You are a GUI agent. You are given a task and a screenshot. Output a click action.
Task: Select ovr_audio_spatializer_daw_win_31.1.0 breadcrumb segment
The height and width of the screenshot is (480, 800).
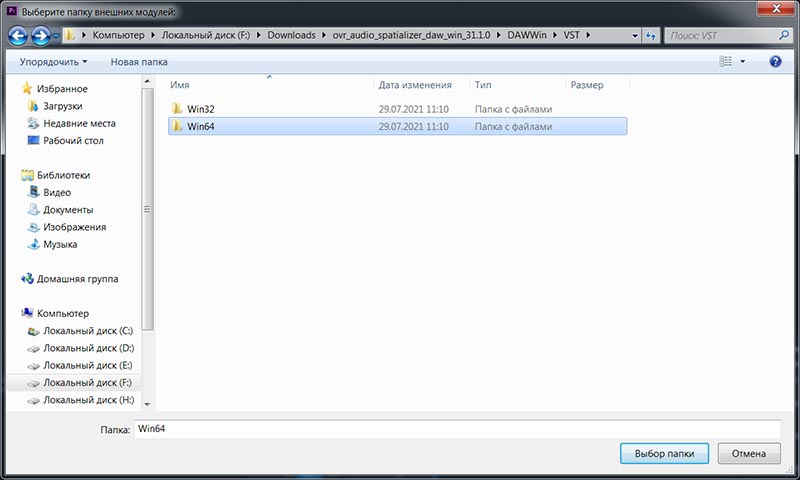click(x=411, y=35)
